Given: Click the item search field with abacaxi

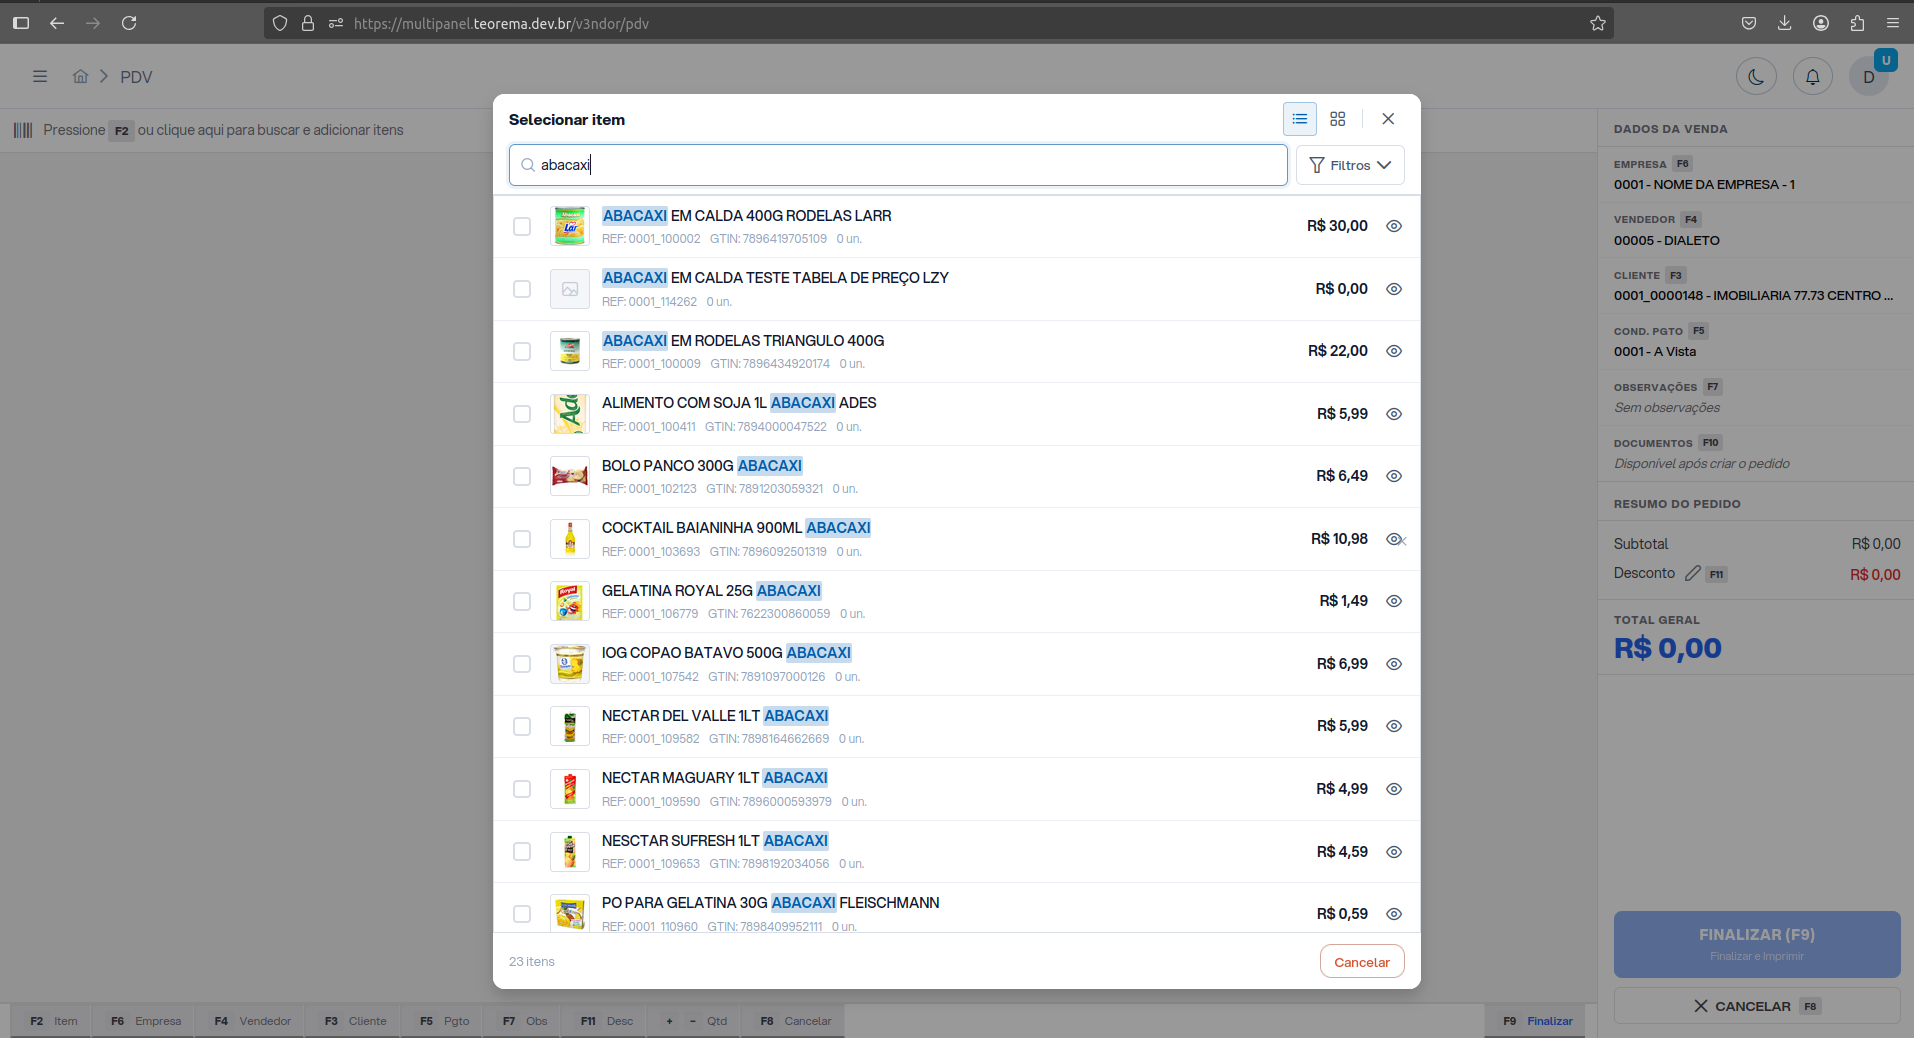Looking at the screenshot, I should pos(898,165).
